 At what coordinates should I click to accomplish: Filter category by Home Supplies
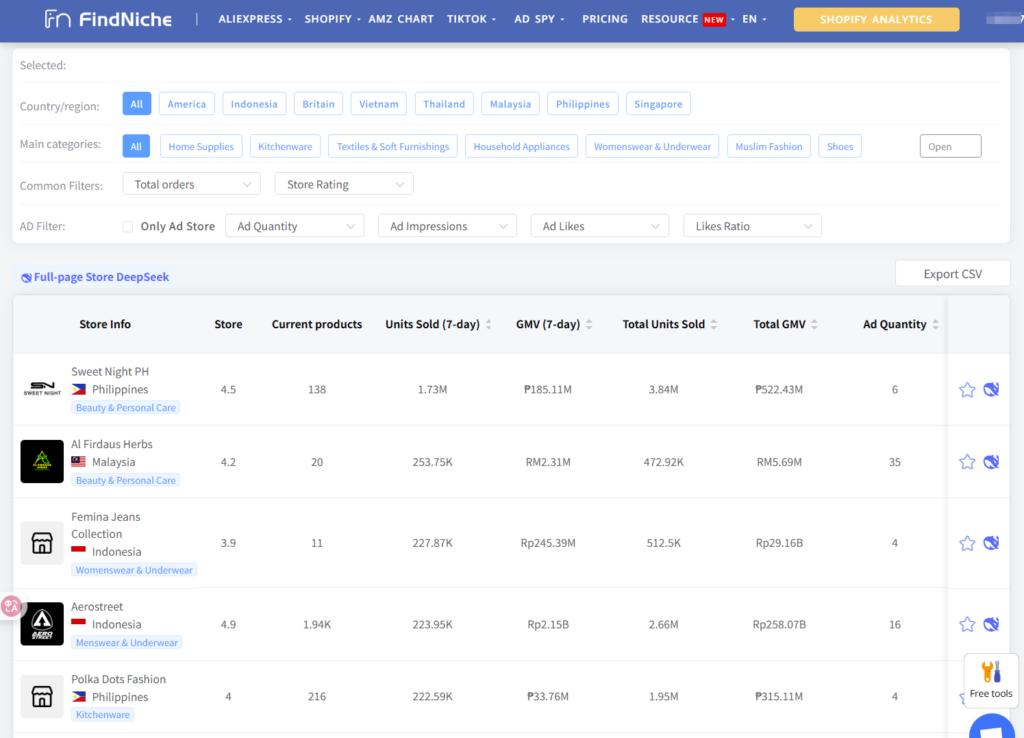click(x=201, y=146)
